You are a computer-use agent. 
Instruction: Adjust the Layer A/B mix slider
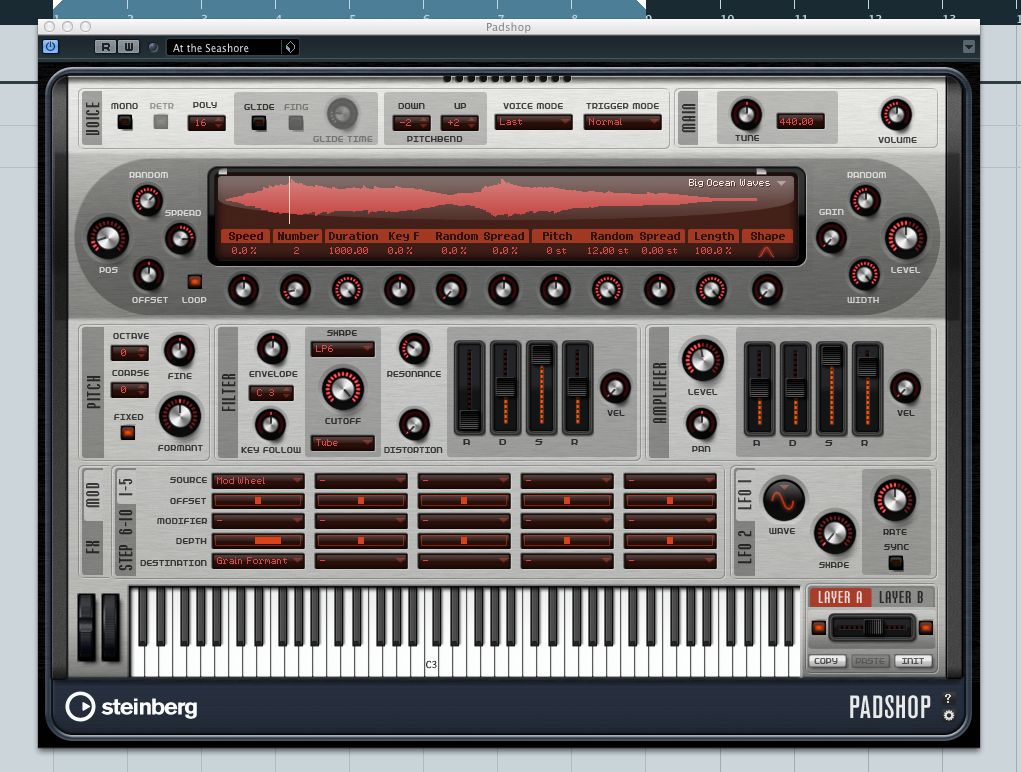(x=872, y=627)
